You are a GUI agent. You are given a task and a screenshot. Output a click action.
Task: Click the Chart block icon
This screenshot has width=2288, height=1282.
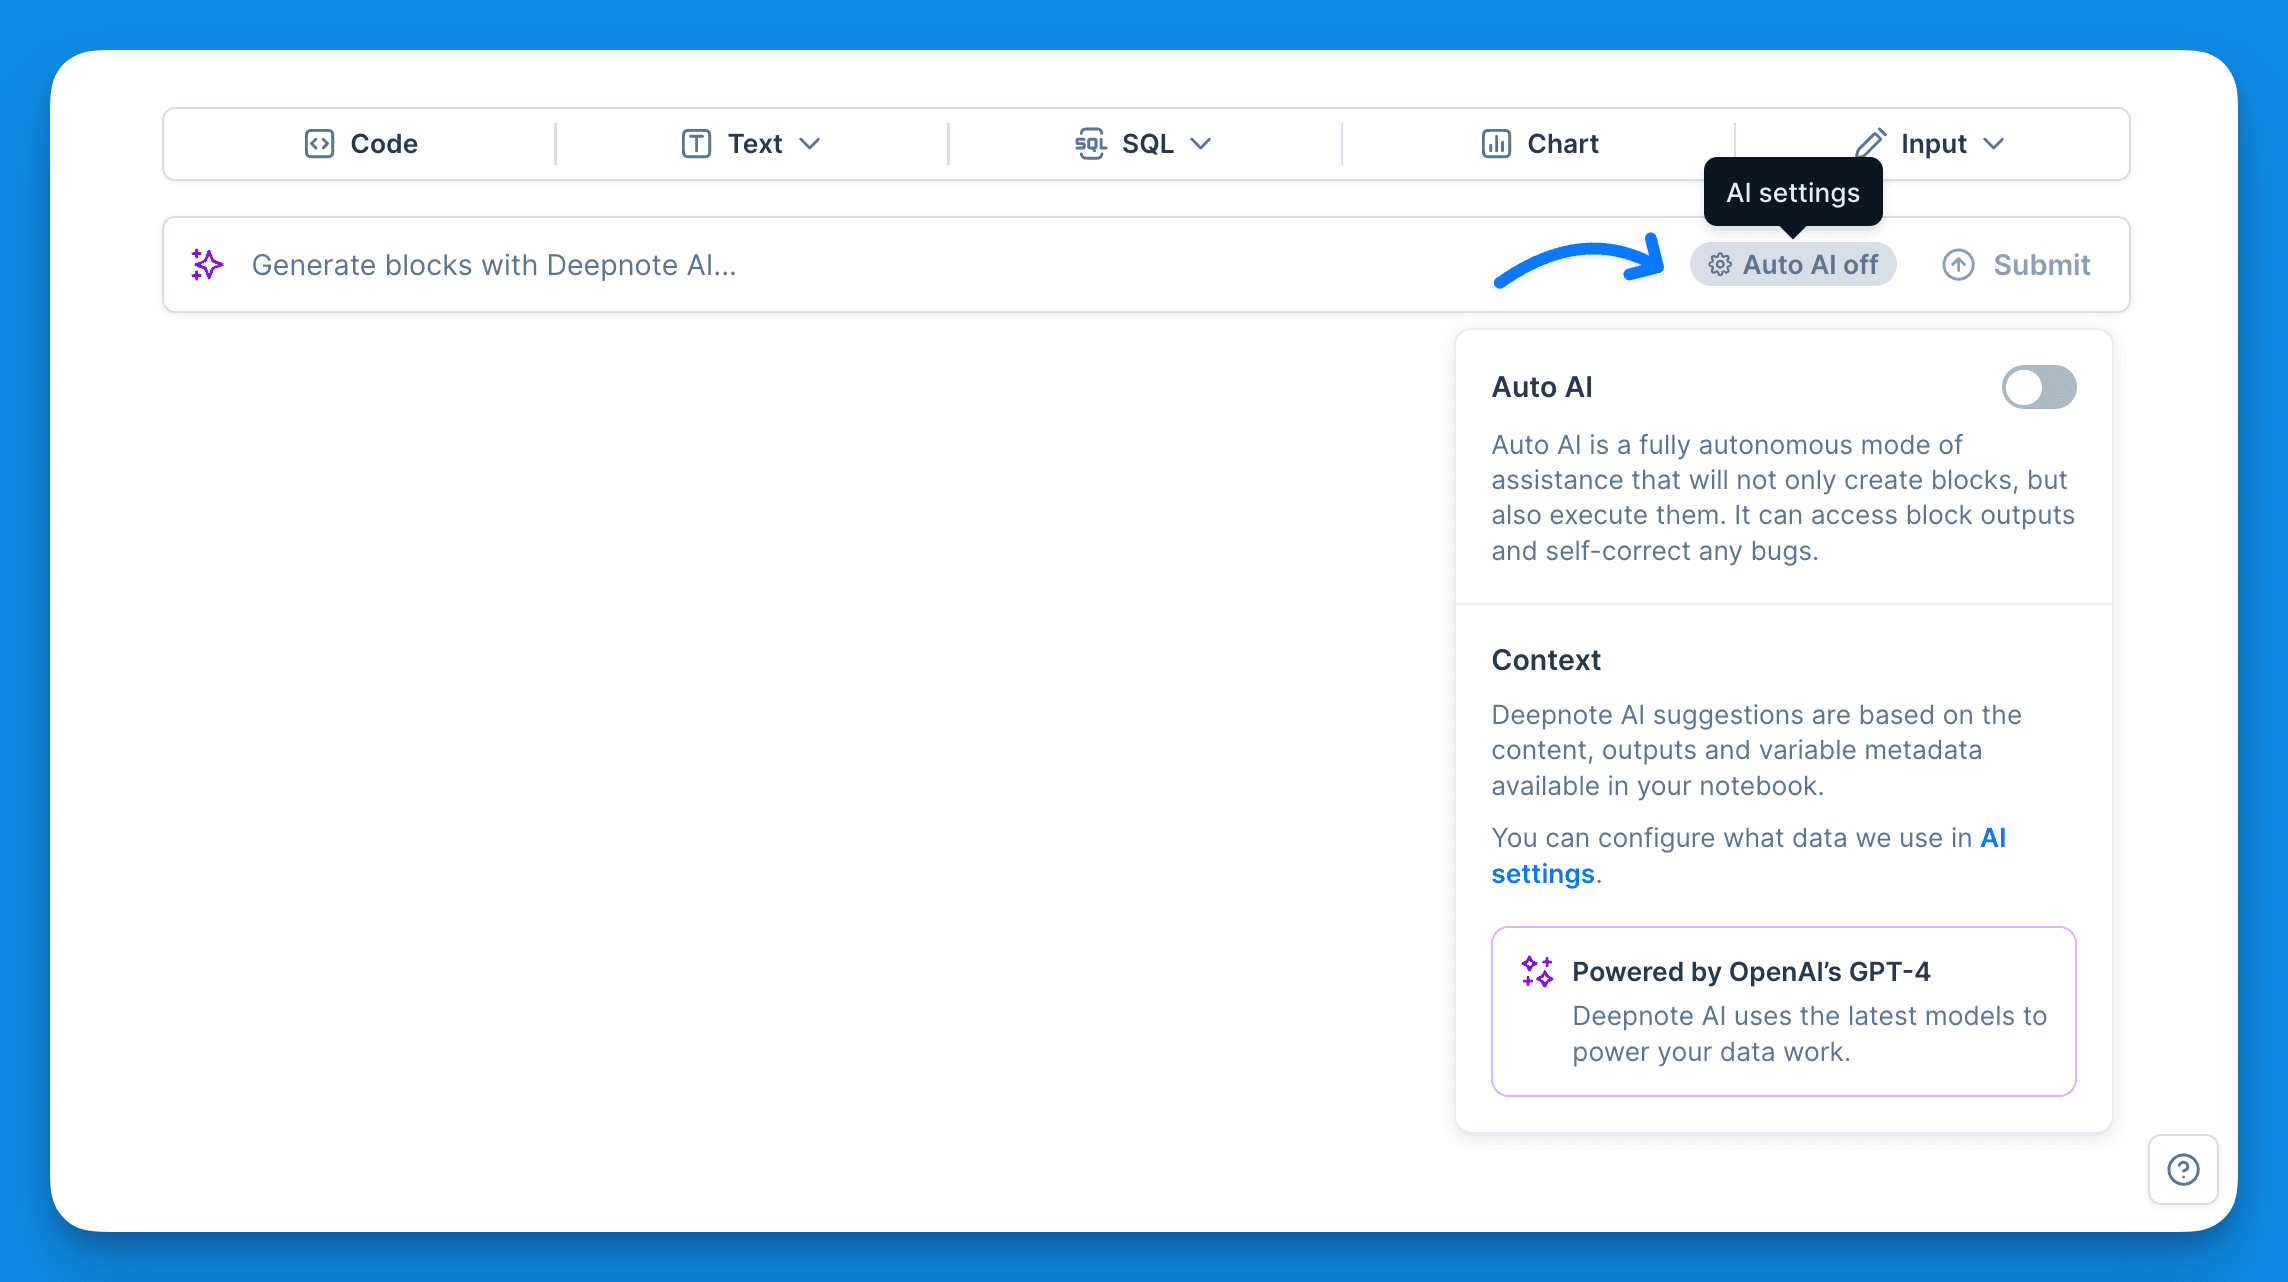click(x=1493, y=143)
